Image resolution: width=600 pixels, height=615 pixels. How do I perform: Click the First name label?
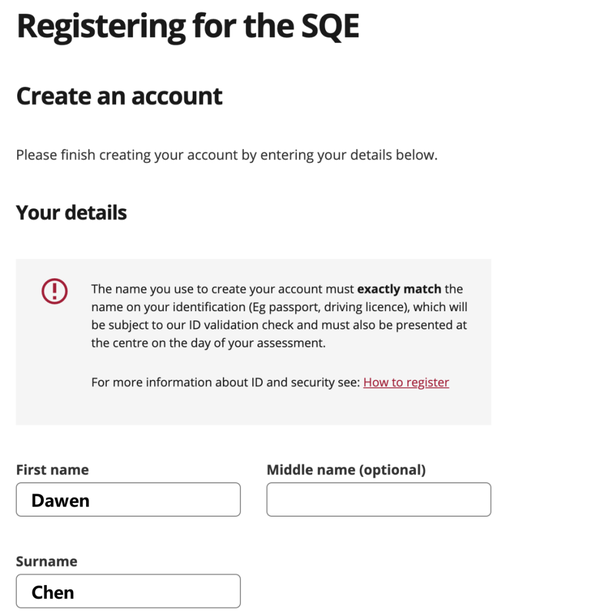tap(52, 470)
